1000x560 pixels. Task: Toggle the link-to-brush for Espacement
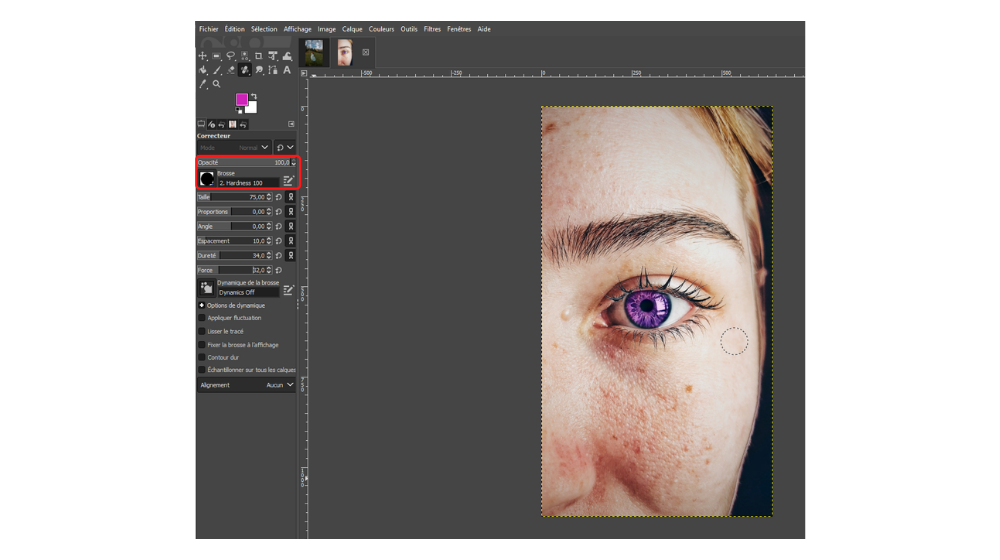pos(291,240)
